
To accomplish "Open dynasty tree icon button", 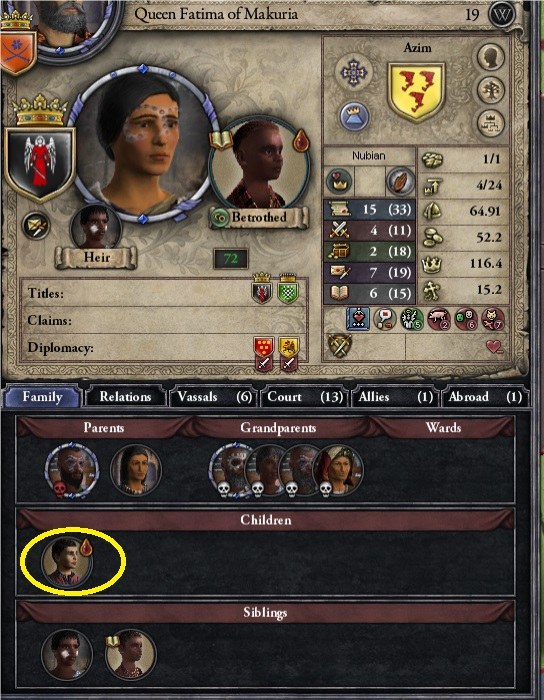I will 491,90.
